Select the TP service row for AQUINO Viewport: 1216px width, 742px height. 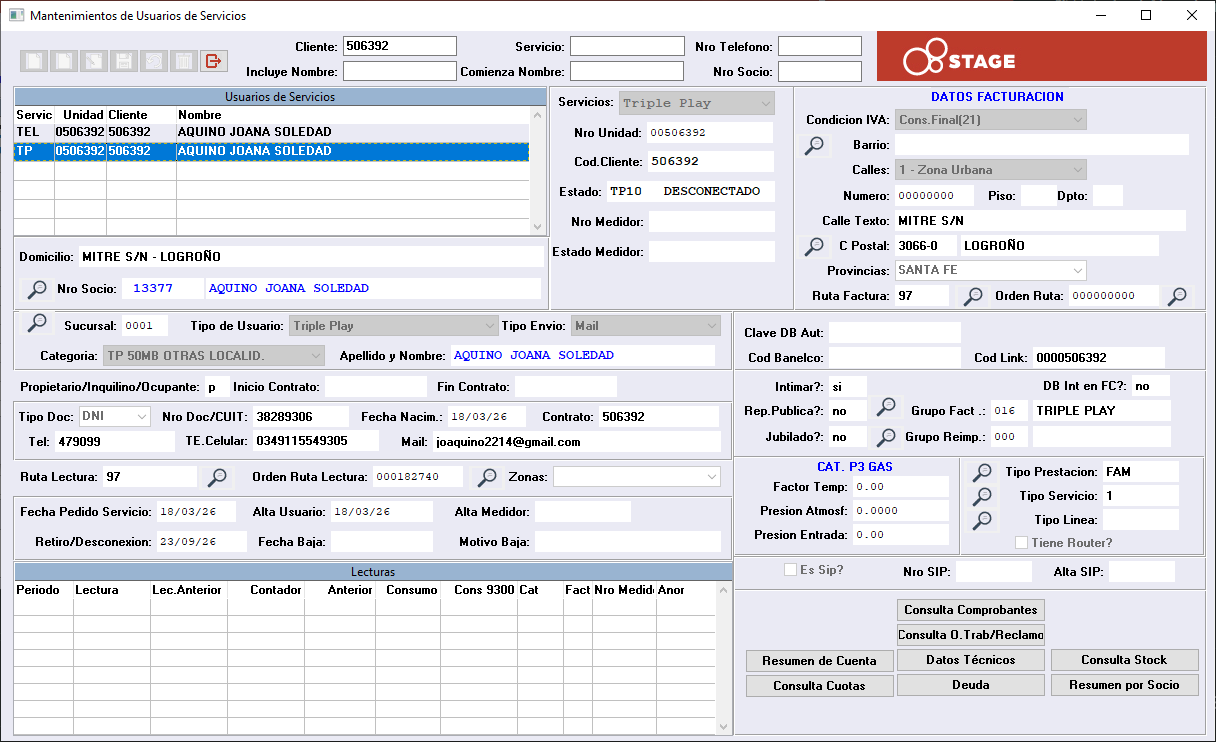[x=272, y=151]
